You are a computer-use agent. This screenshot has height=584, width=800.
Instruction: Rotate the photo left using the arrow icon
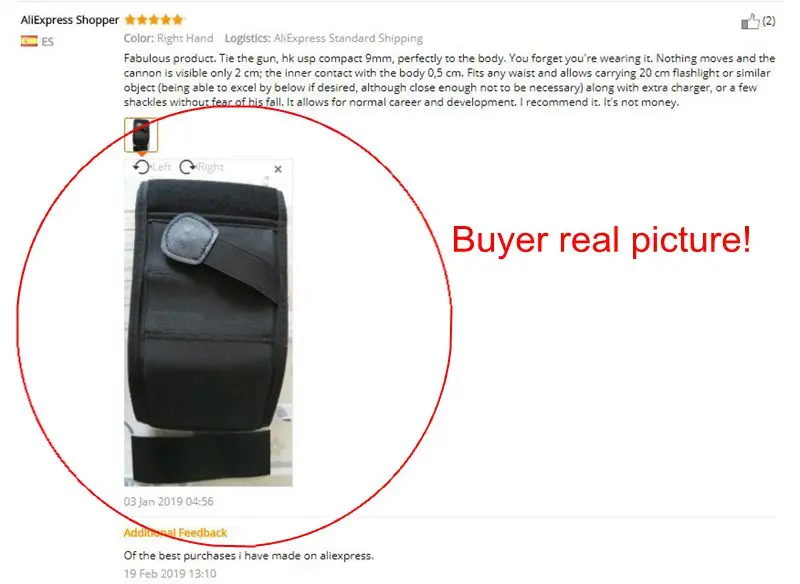click(x=141, y=167)
